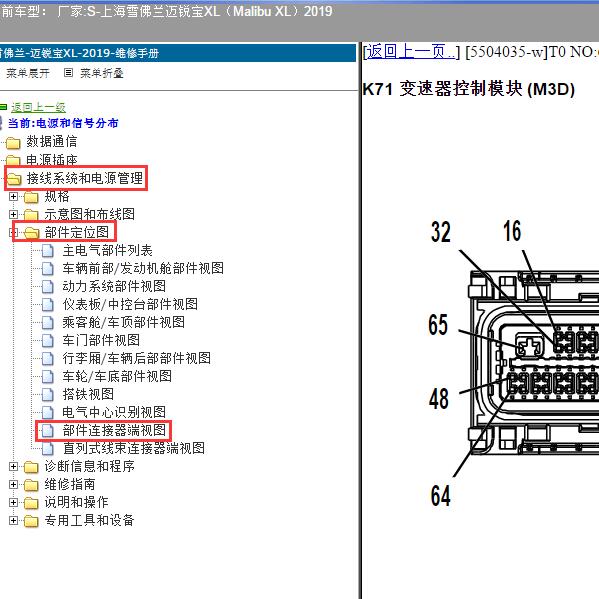The image size is (599, 599).
Task: Open the 电源插座 folder
Action: (x=52, y=160)
